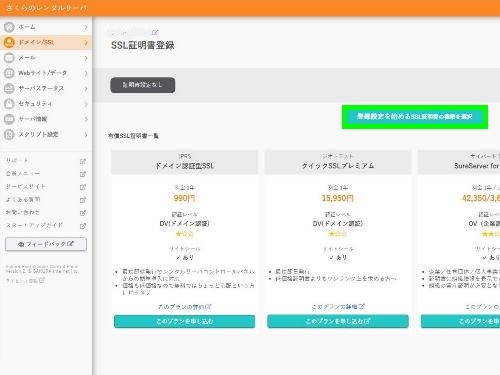
Task: Expand the メール menu chevron
Action: coord(86,58)
